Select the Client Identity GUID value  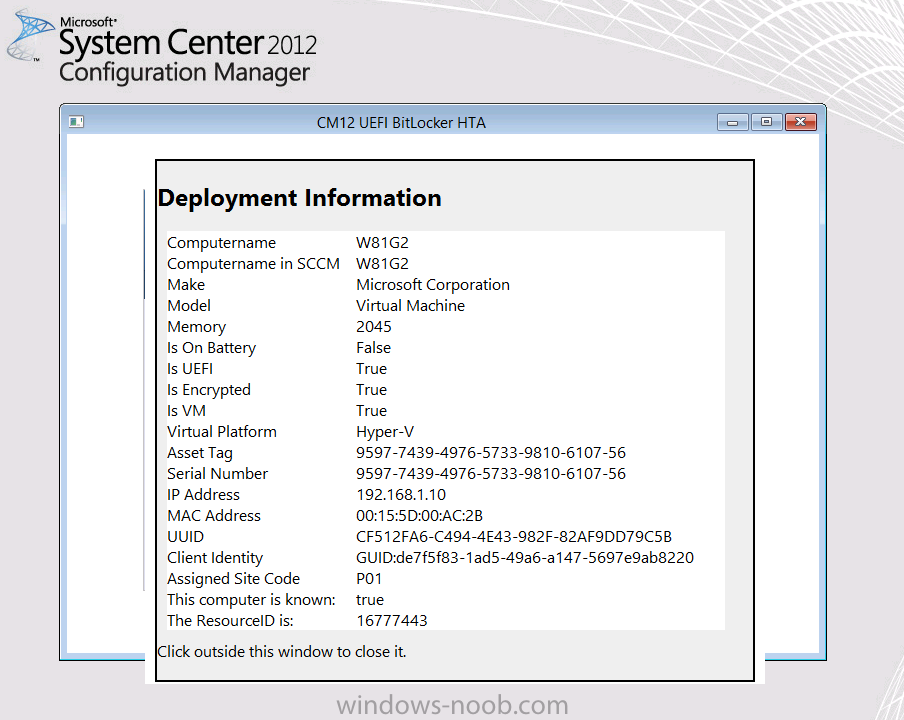coord(525,558)
